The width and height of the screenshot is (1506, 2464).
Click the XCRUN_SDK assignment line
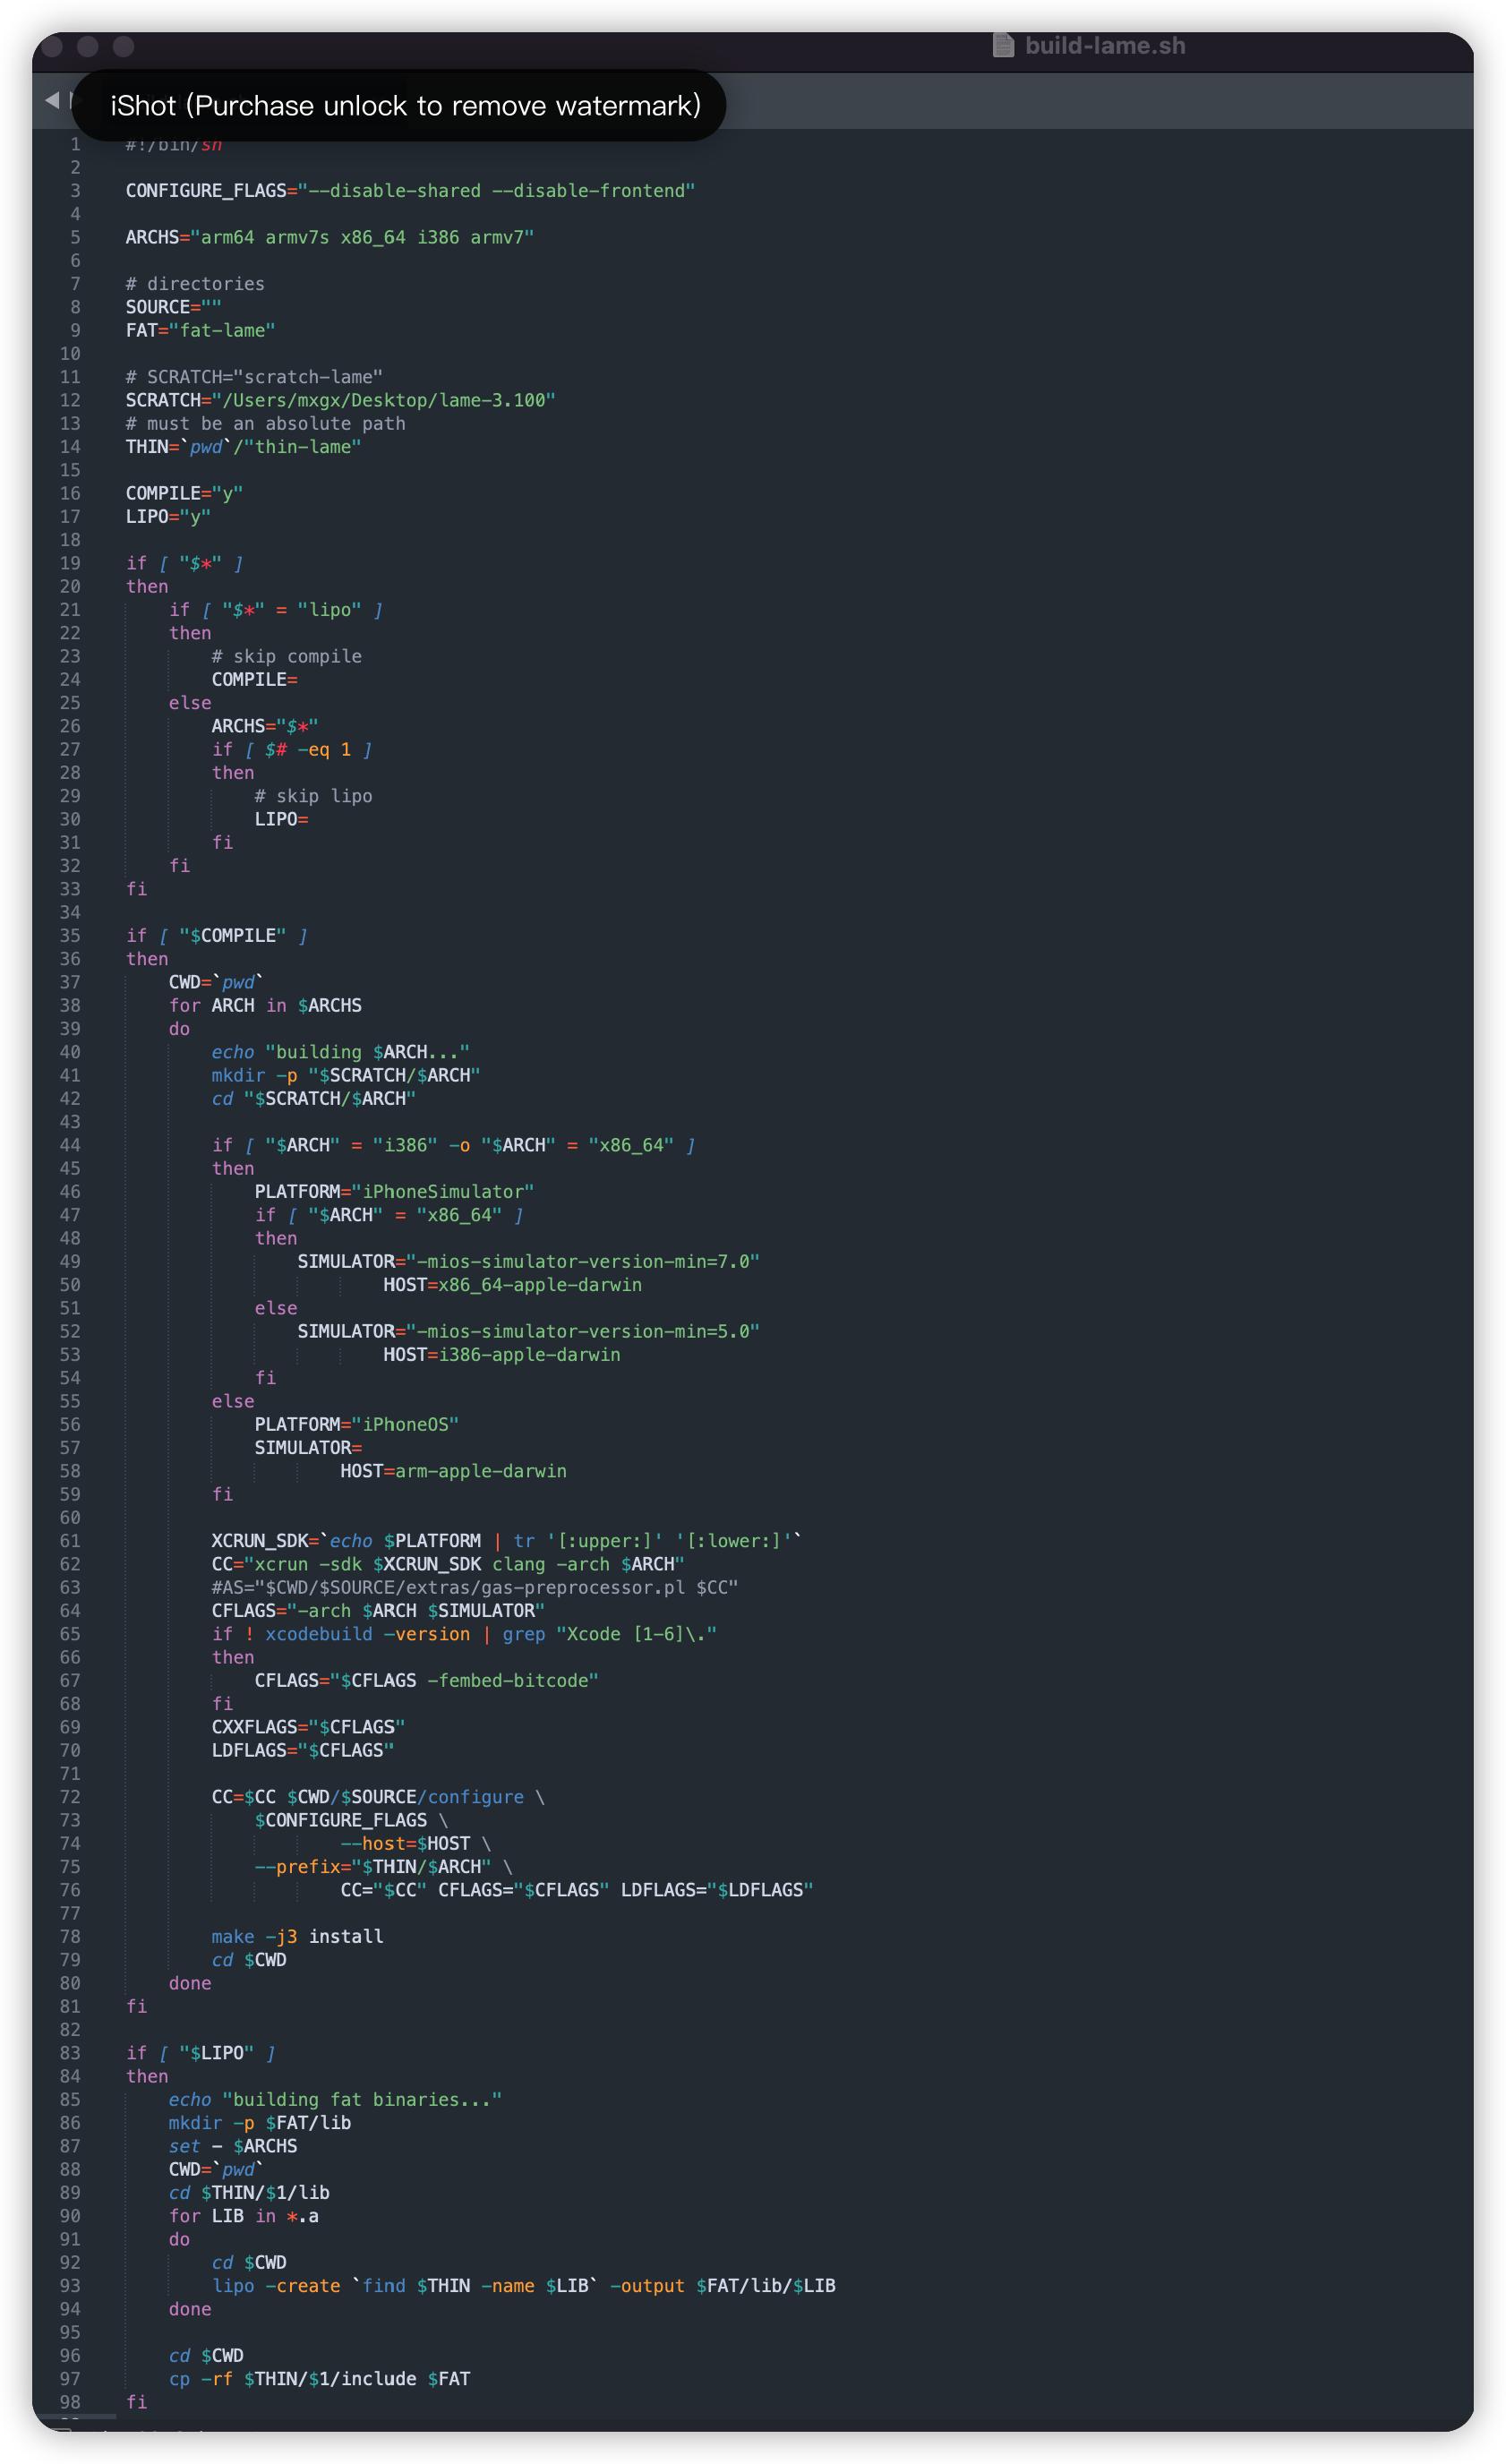pos(507,1541)
